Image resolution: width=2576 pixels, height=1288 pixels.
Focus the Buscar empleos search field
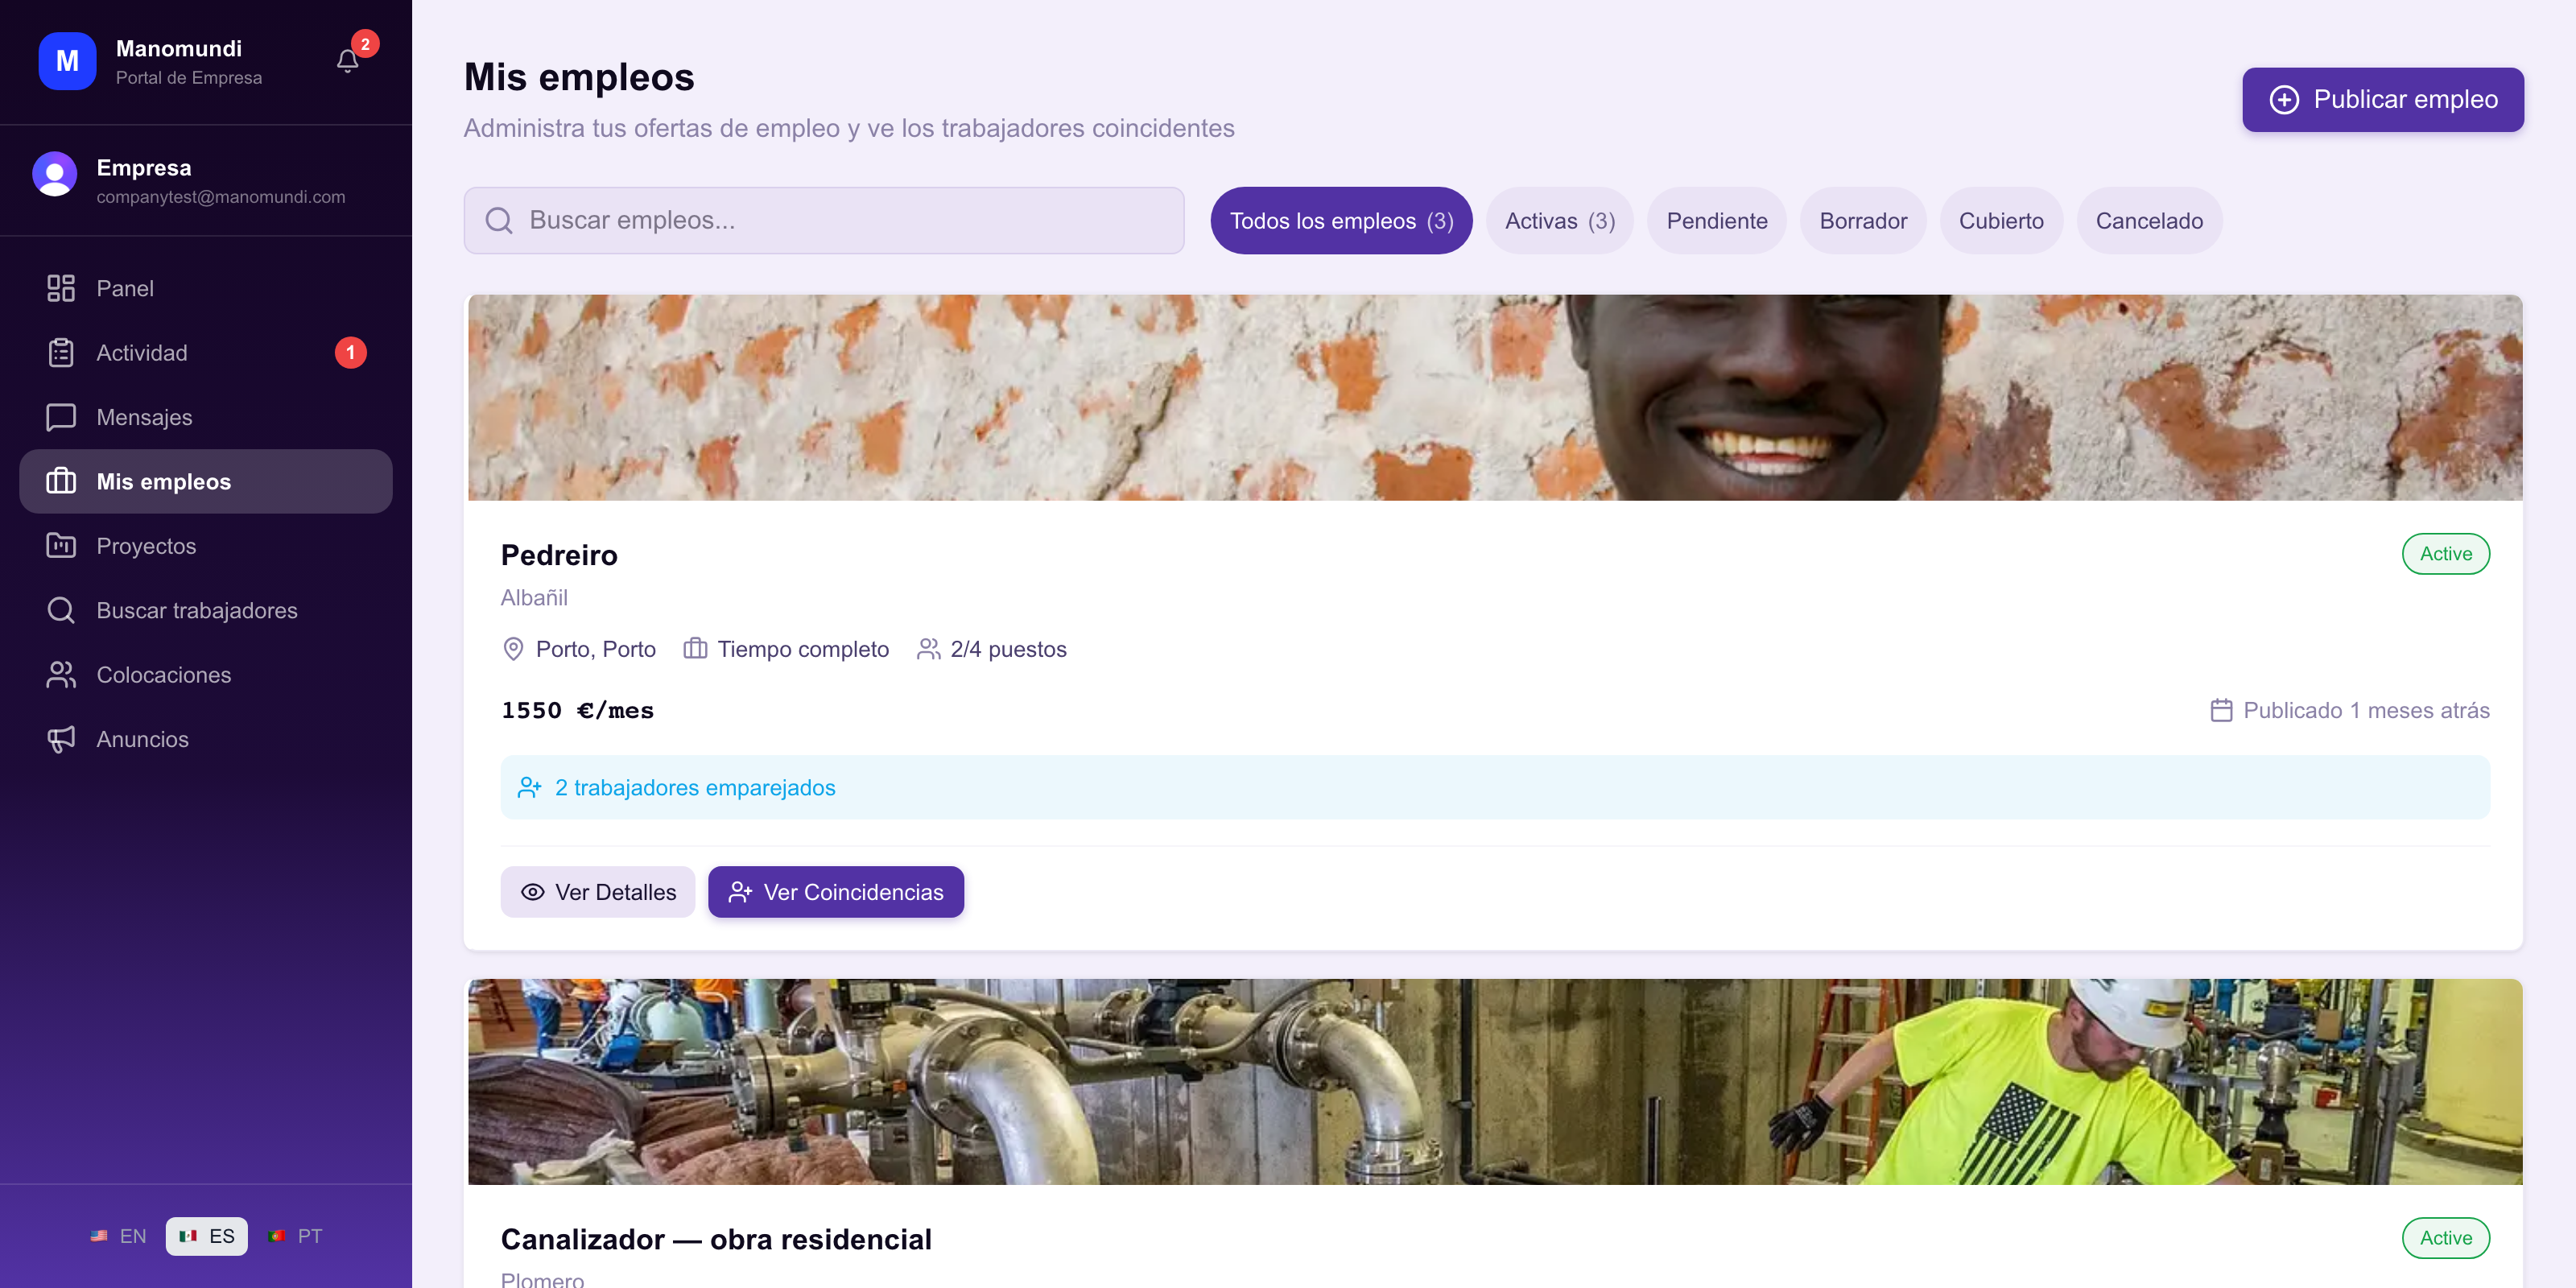click(x=824, y=220)
